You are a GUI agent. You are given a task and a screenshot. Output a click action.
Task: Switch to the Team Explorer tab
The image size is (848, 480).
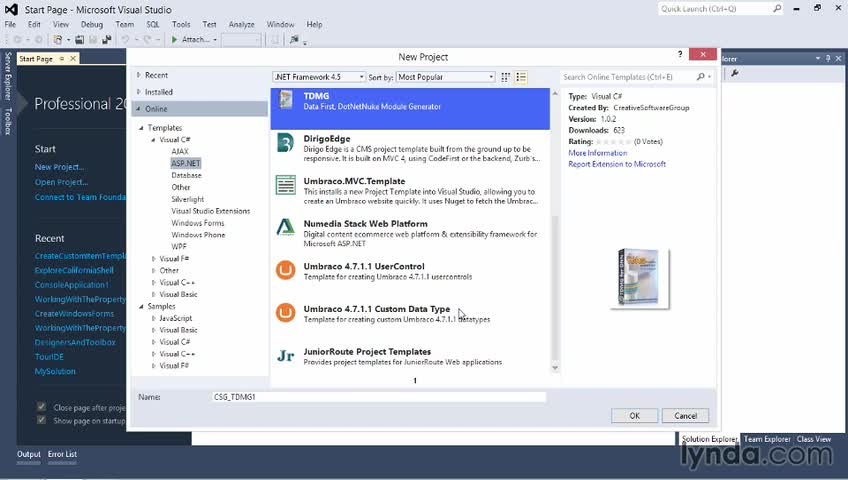[x=767, y=439]
